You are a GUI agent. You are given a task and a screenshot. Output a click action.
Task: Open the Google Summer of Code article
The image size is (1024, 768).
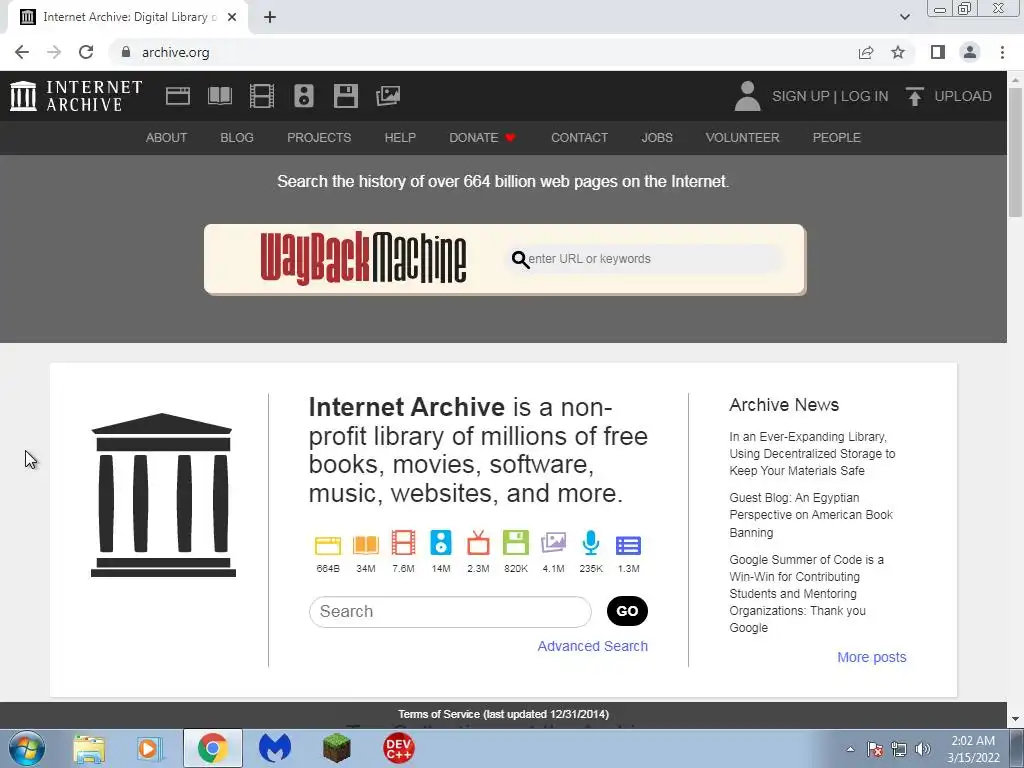click(807, 594)
